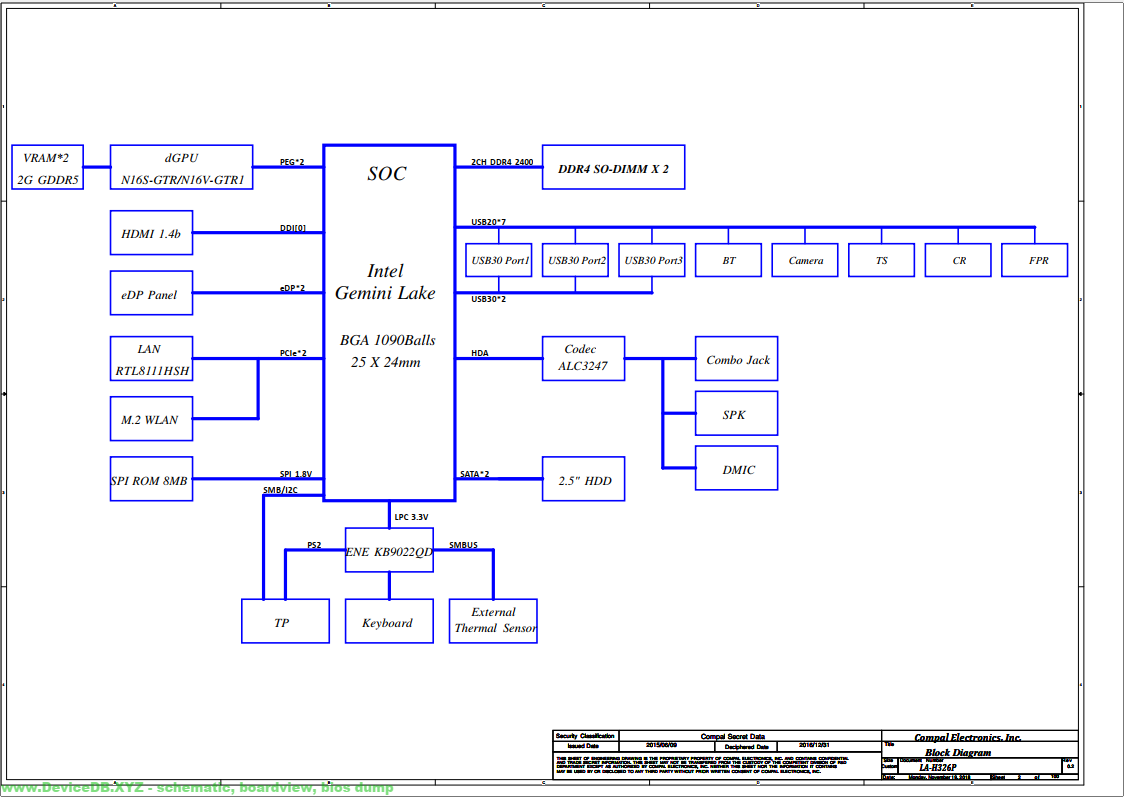Select the USB30*2 bus label
The image size is (1124, 797).
(488, 299)
